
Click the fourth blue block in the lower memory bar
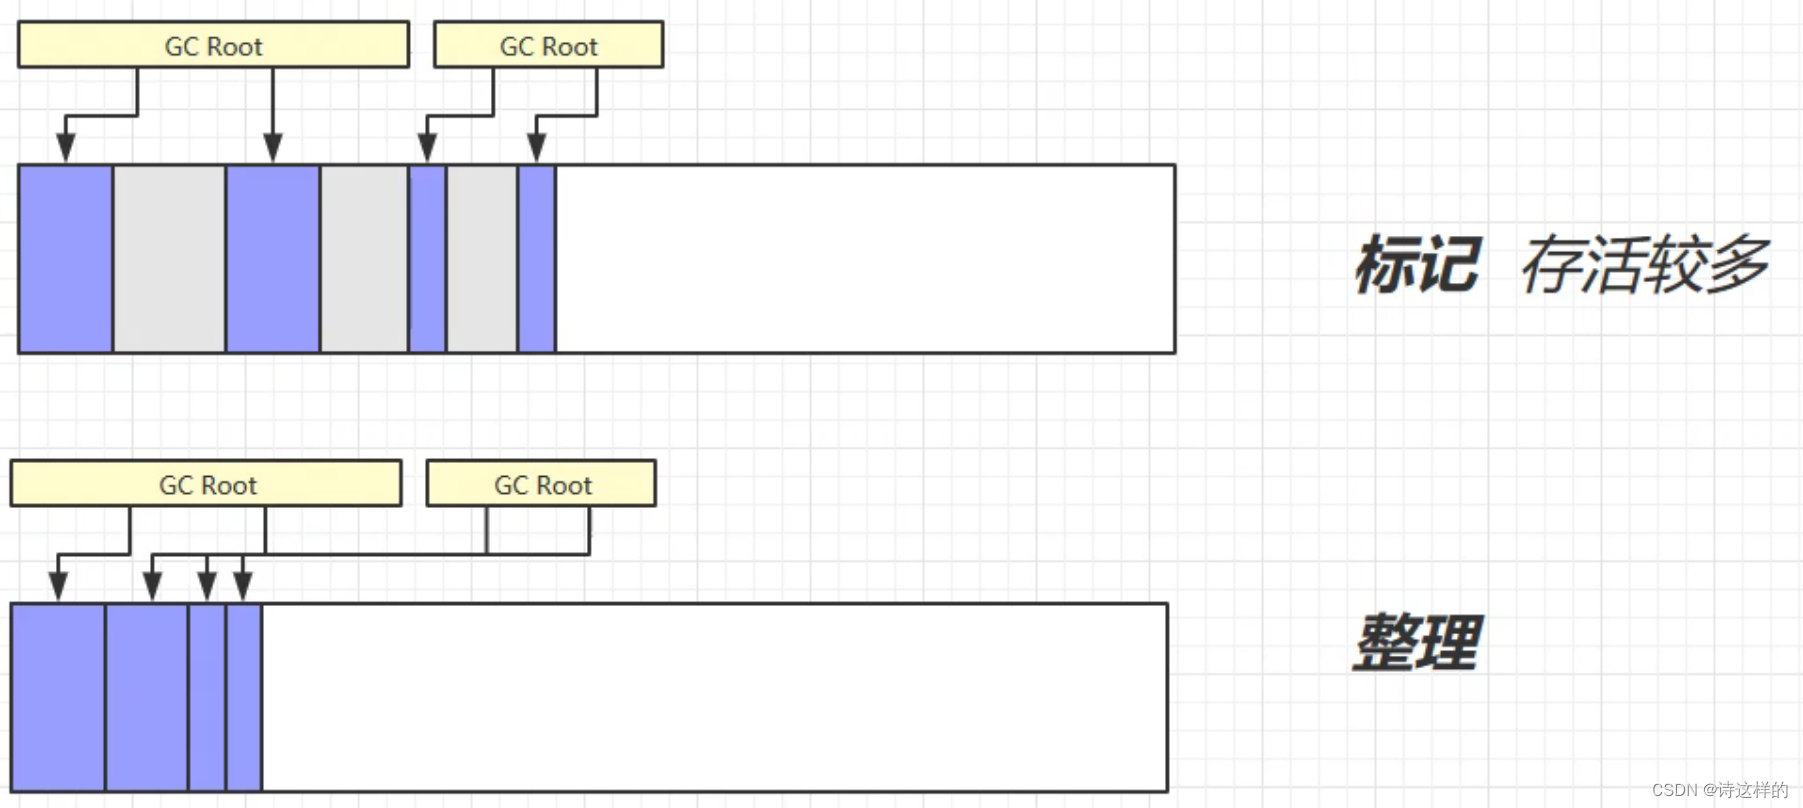[x=244, y=698]
